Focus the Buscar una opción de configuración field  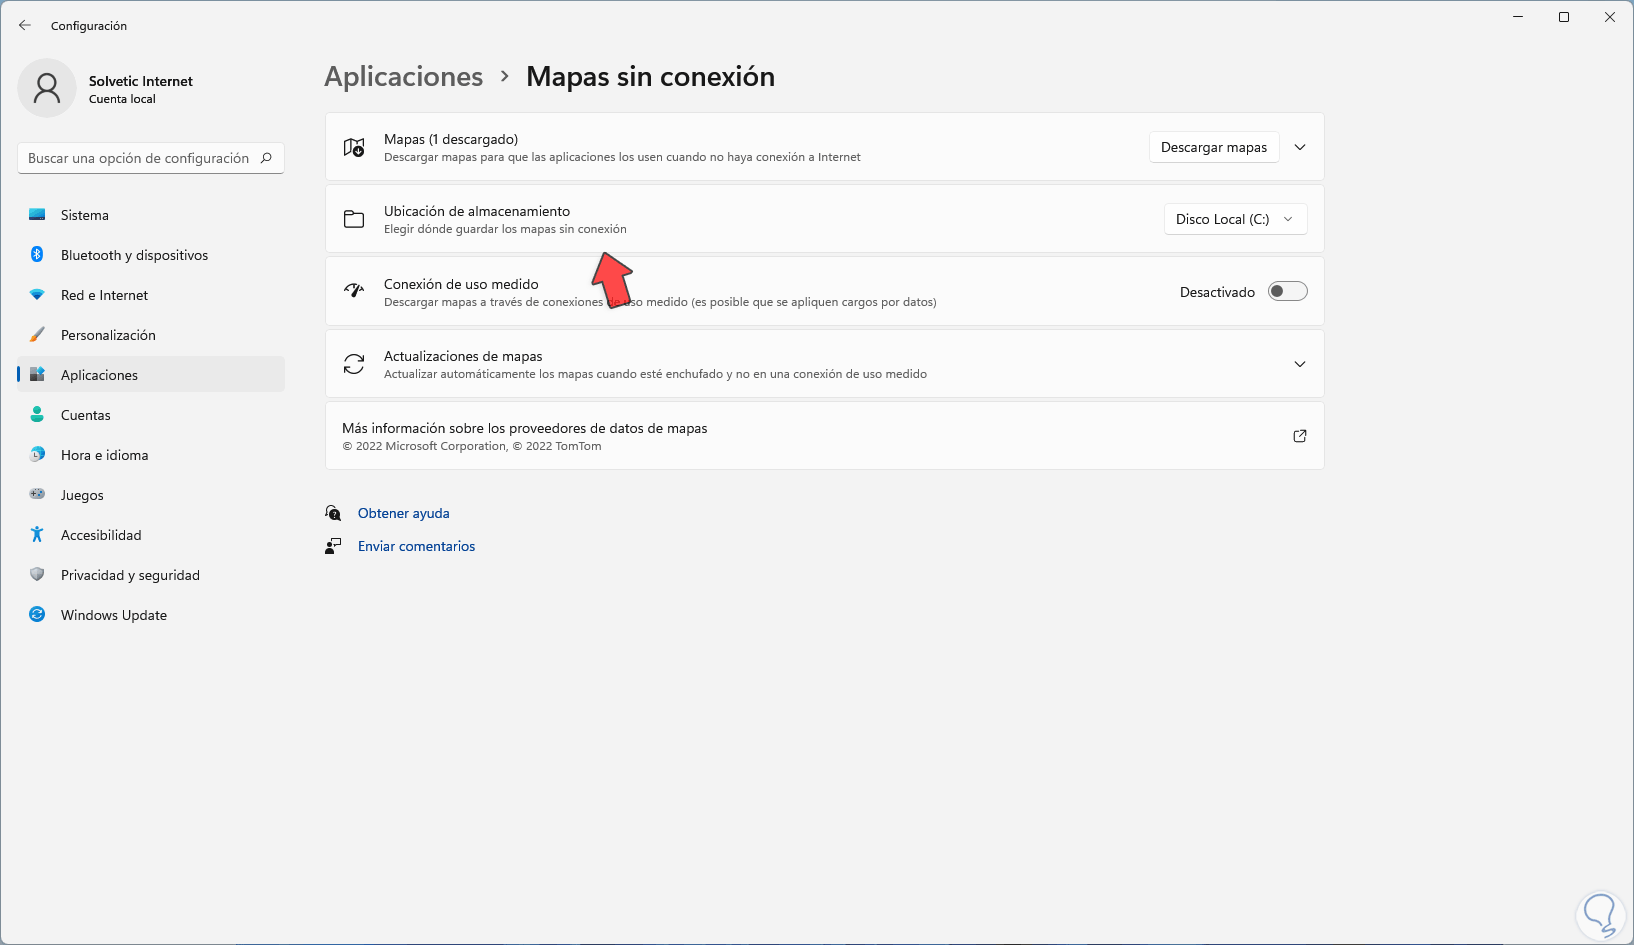[x=140, y=158]
